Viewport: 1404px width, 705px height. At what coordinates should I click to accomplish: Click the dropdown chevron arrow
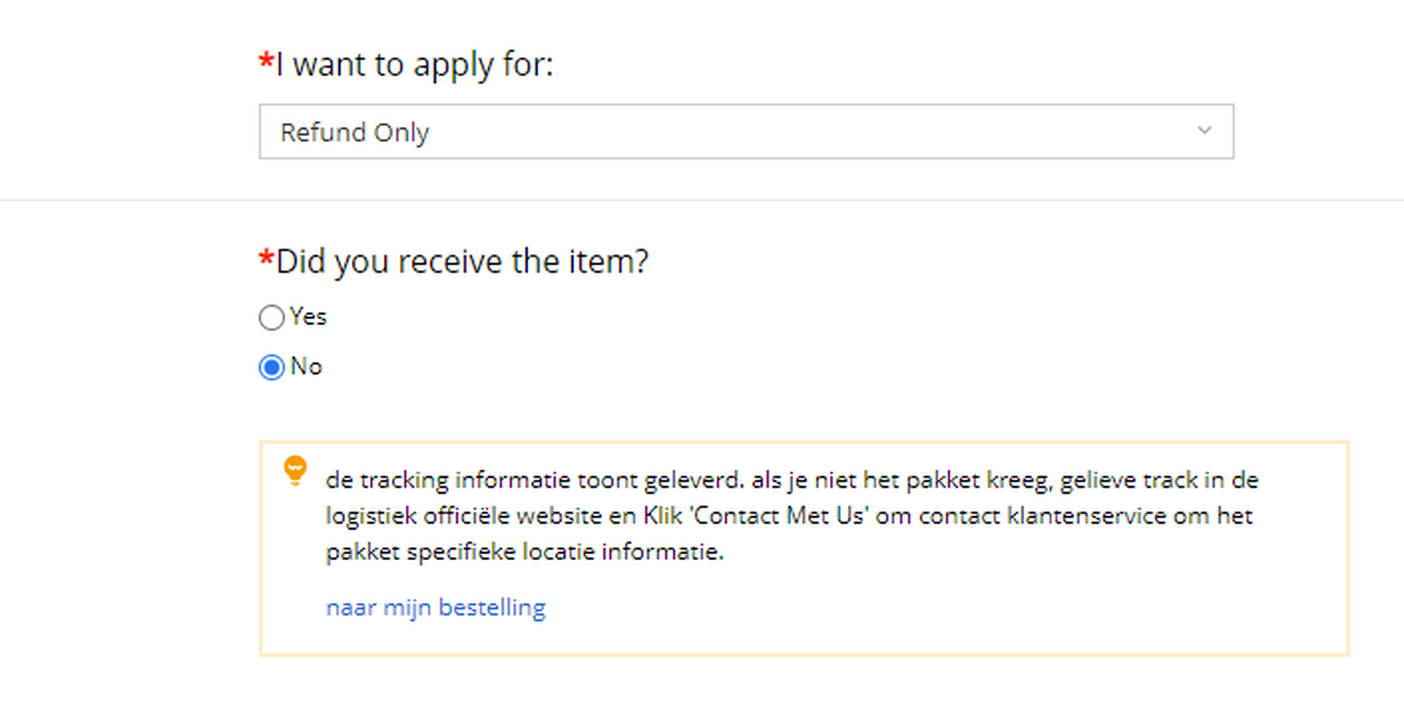pyautogui.click(x=1204, y=131)
